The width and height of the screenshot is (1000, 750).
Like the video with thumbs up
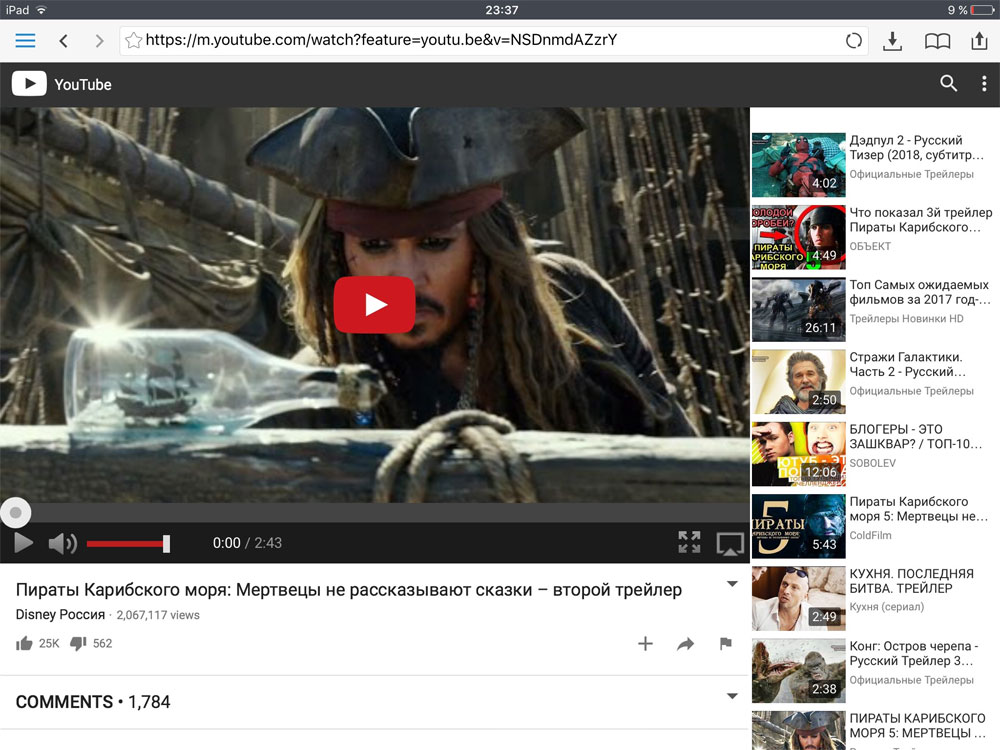(24, 643)
